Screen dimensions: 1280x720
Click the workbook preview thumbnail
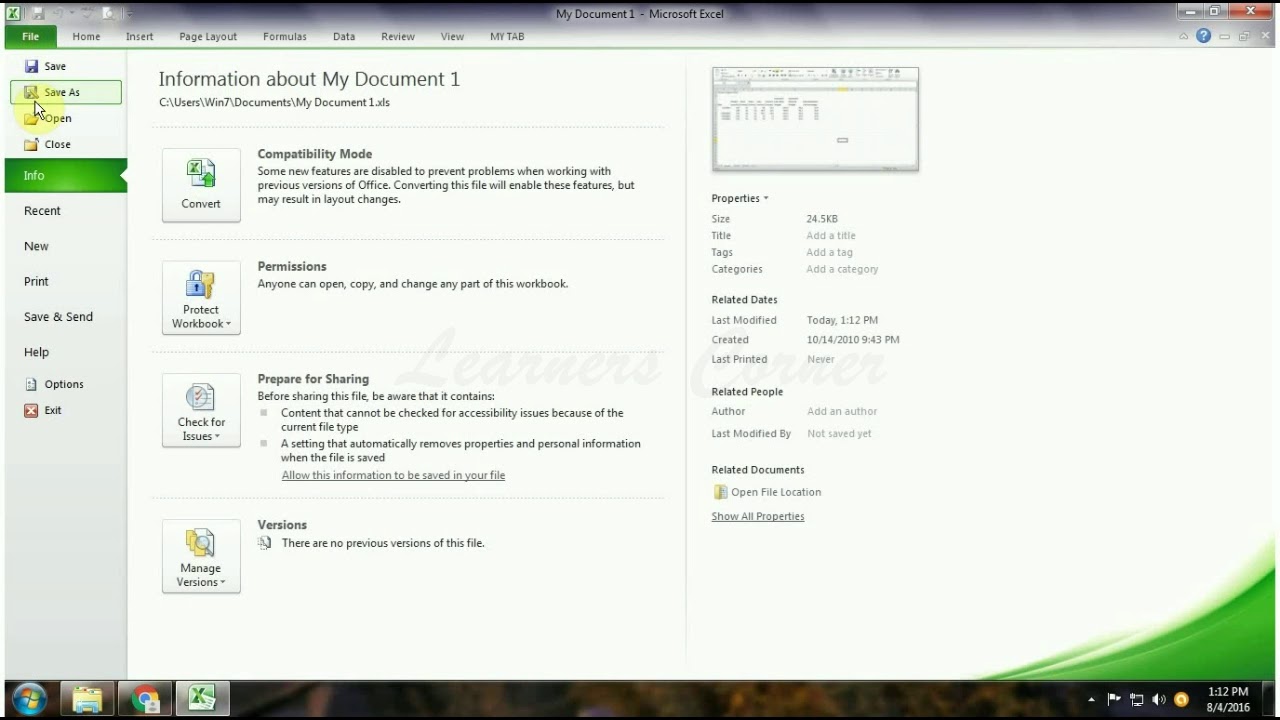click(815, 120)
